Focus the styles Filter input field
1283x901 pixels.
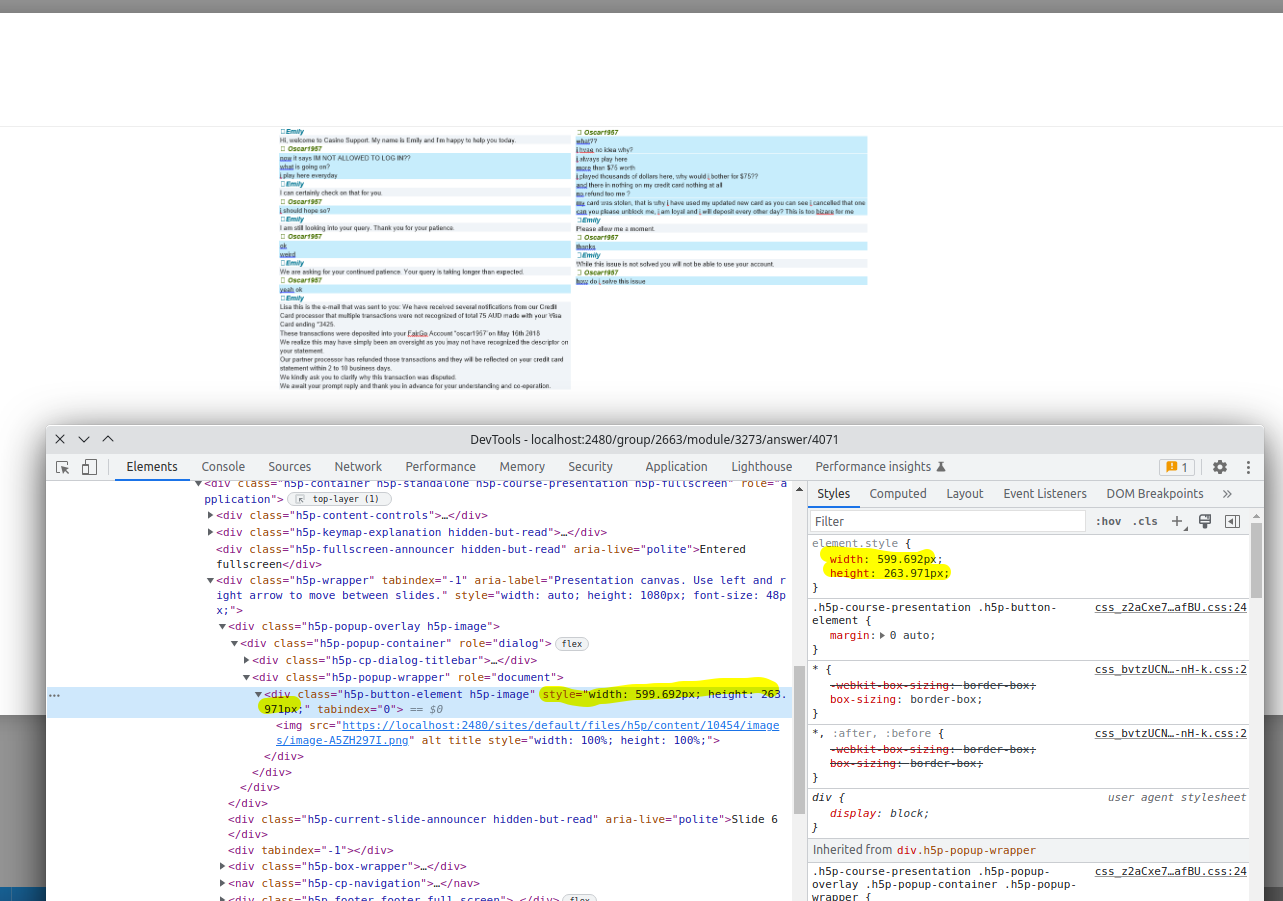(x=948, y=521)
